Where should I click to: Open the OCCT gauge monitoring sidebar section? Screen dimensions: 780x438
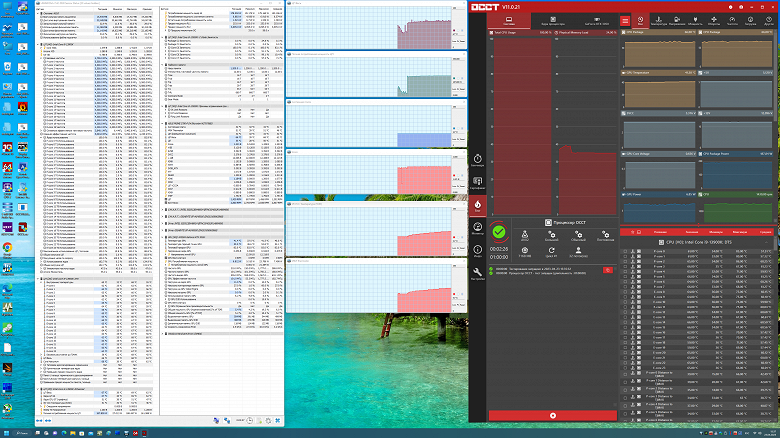coord(478,228)
